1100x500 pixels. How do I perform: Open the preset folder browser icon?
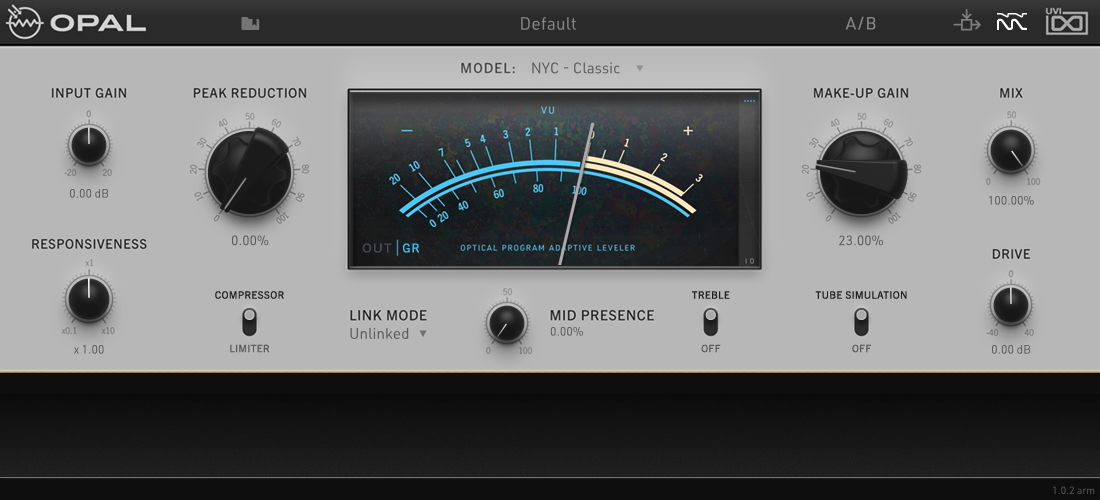pyautogui.click(x=250, y=23)
